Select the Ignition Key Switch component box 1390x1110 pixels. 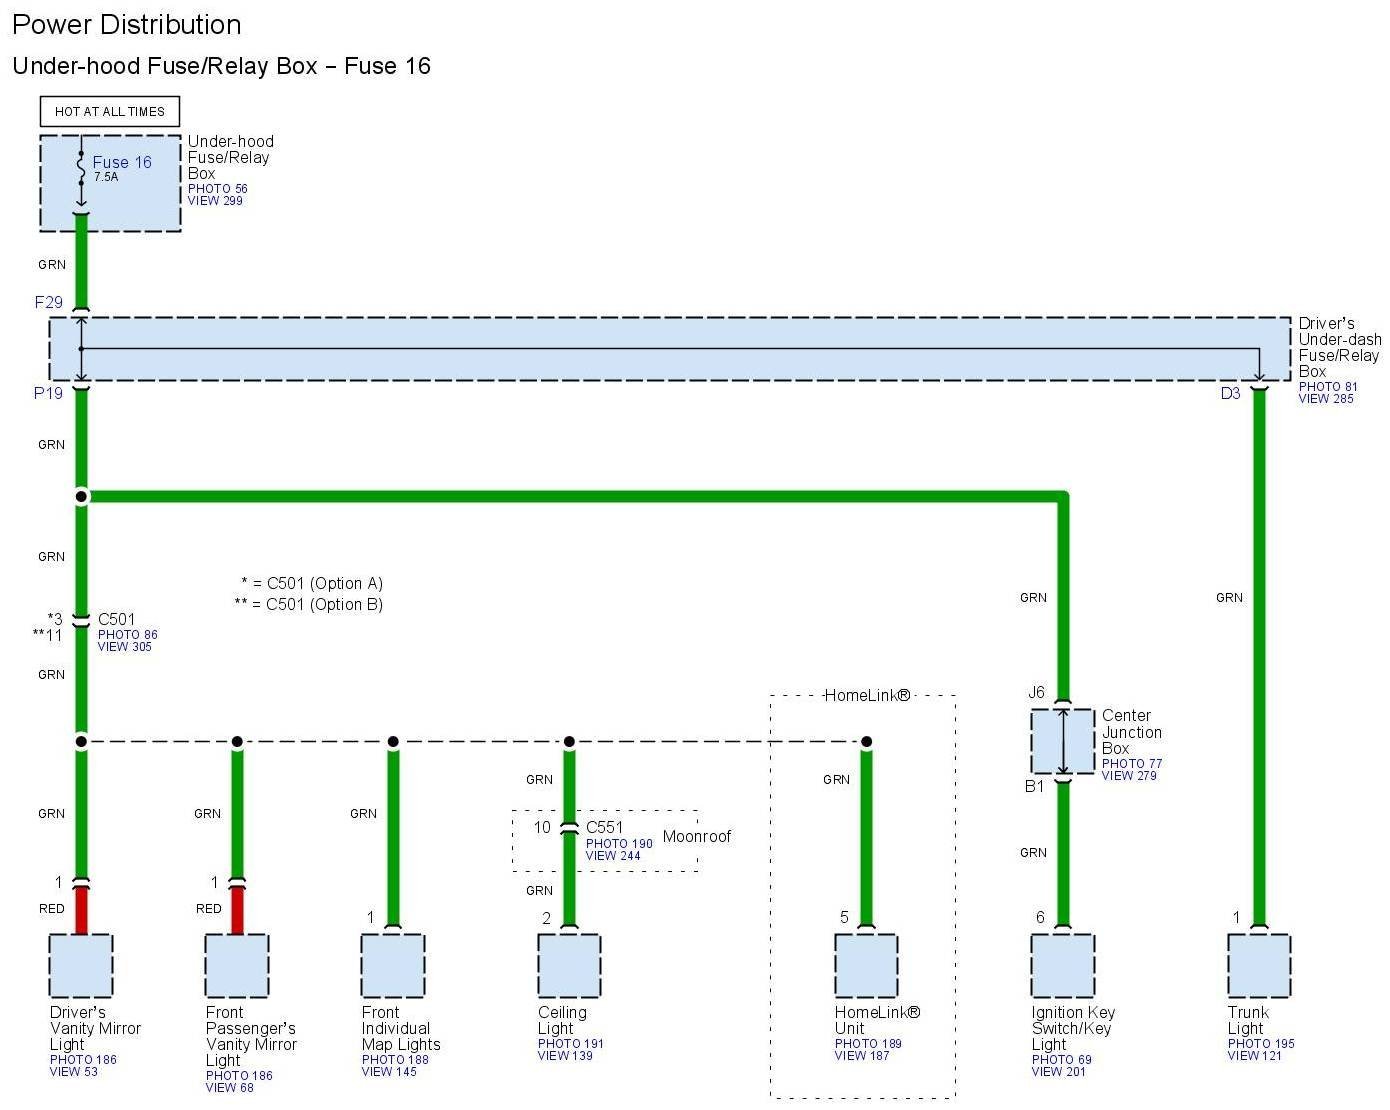(1063, 966)
